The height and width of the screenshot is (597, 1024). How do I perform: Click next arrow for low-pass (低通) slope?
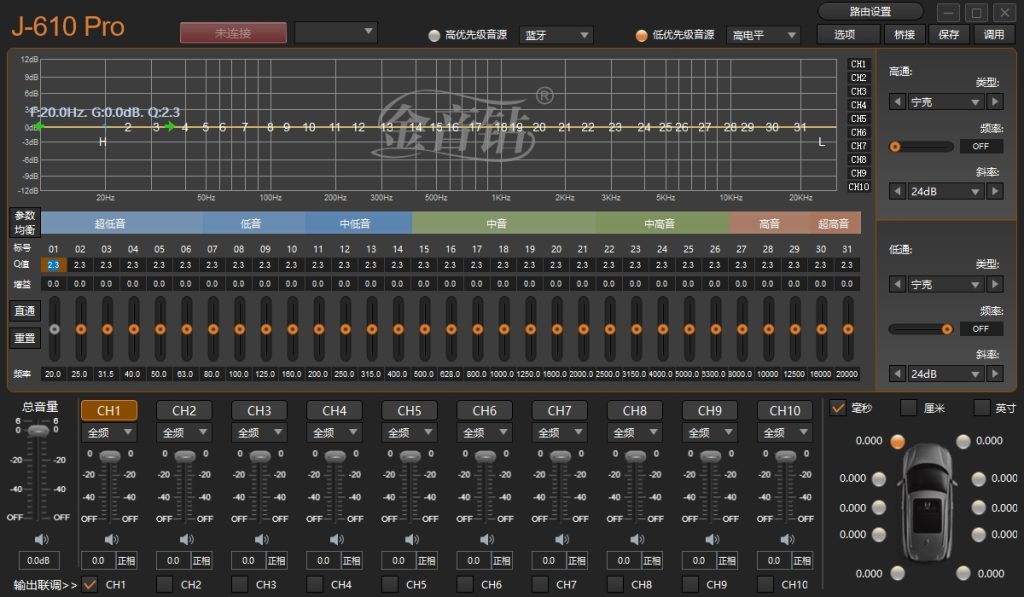[x=995, y=374]
